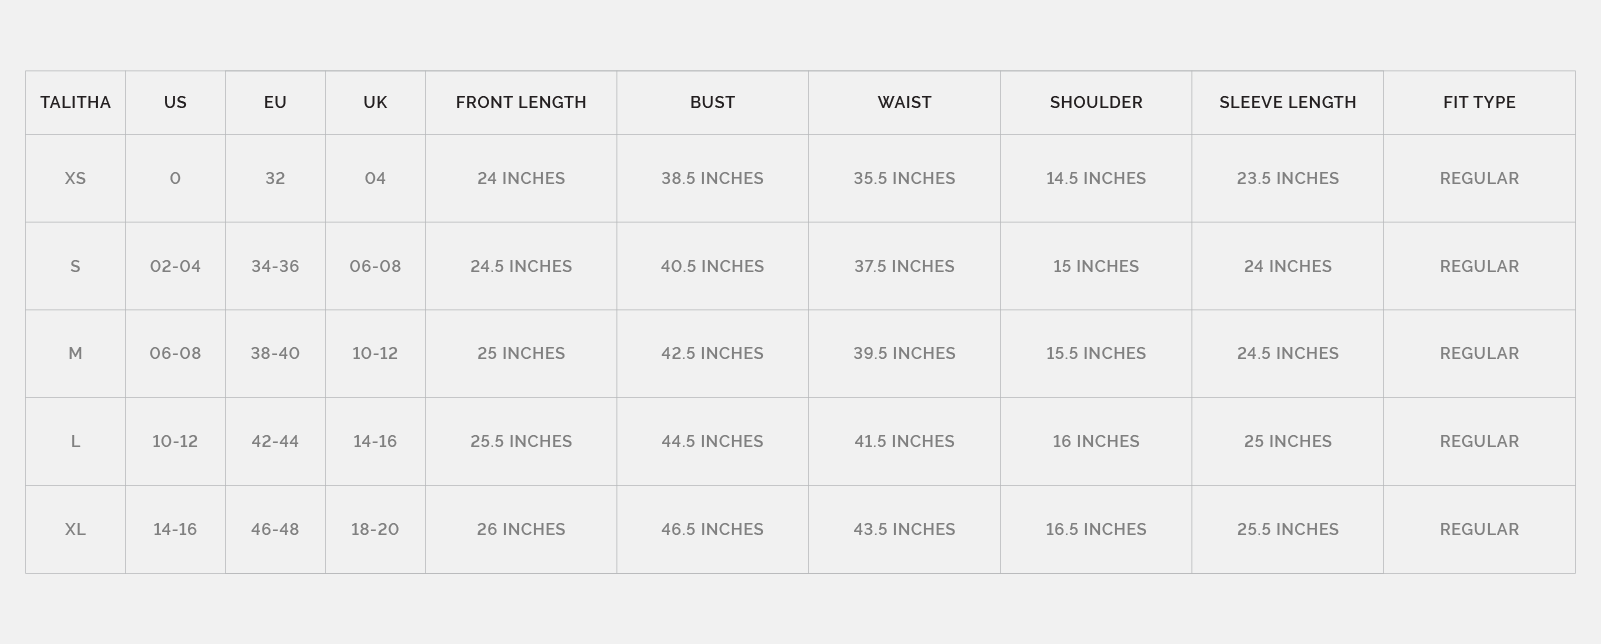Viewport: 1601px width, 644px height.
Task: Click the 46.5 INCHES bust cell
Action: (712, 529)
